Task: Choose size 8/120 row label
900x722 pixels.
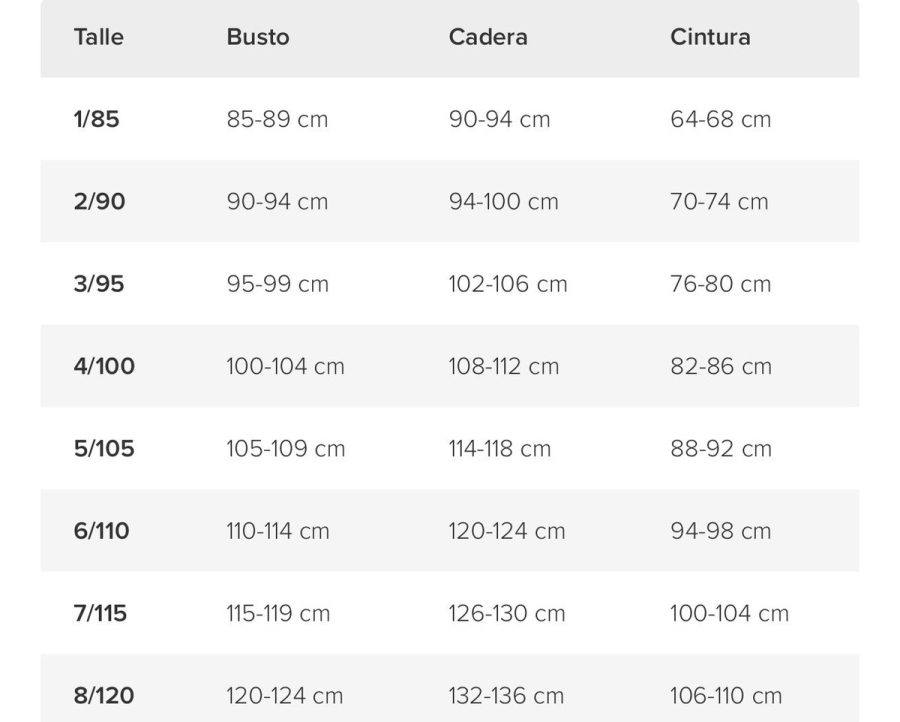Action: pos(104,696)
